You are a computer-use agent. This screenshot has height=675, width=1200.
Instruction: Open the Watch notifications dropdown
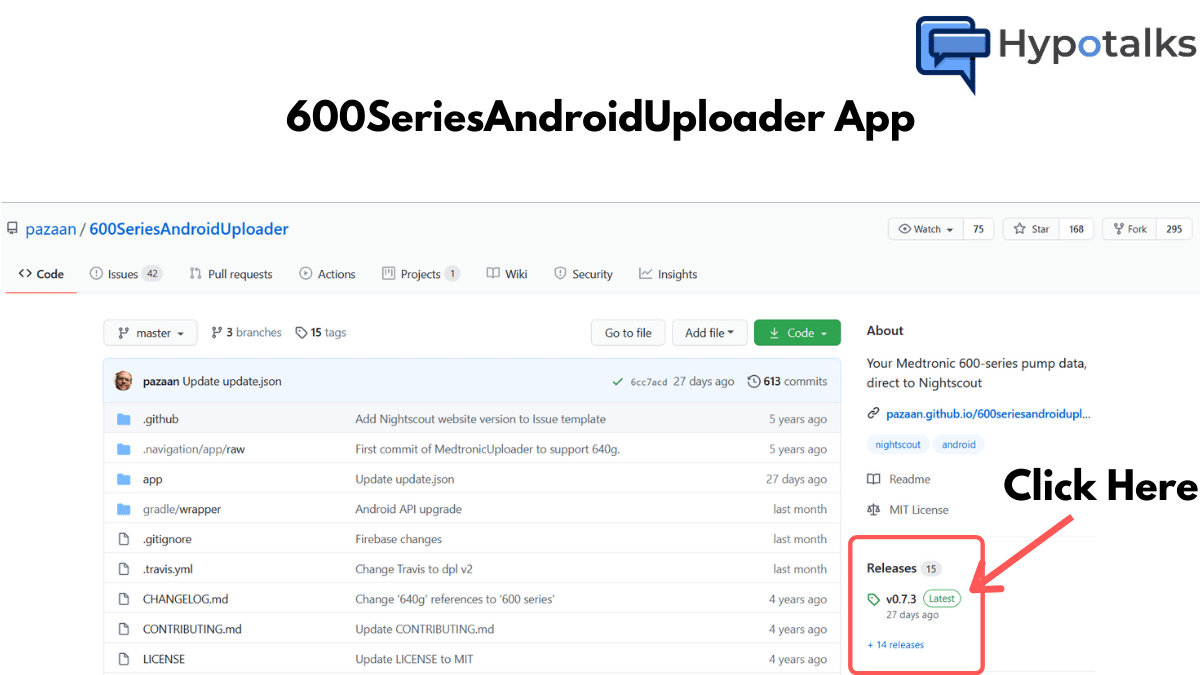point(925,229)
